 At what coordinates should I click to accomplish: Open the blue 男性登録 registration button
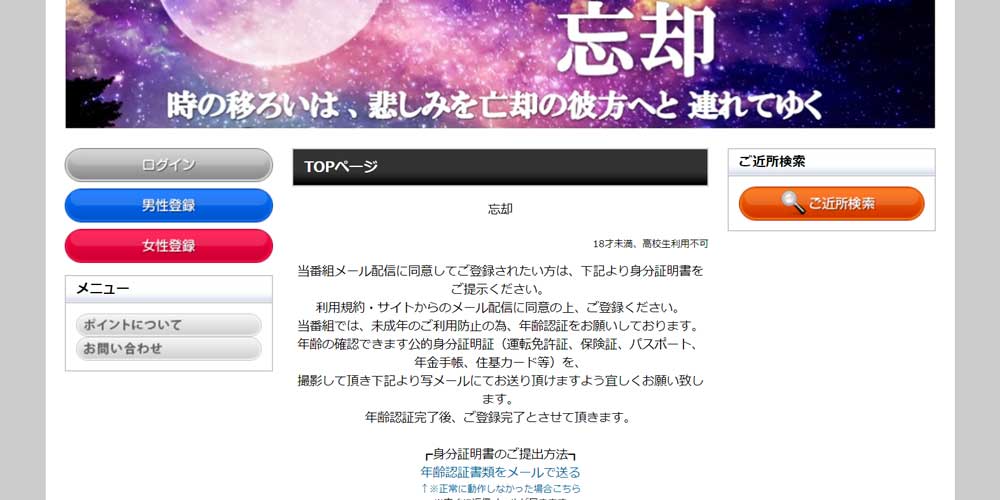[x=168, y=205]
